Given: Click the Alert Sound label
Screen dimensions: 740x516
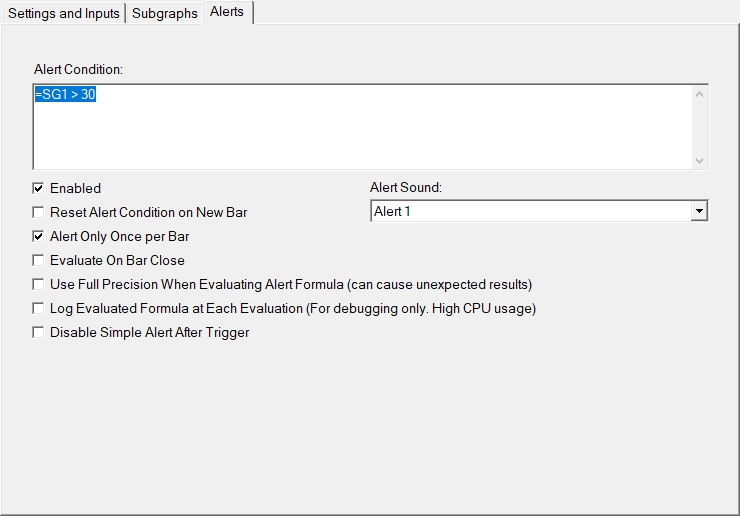Looking at the screenshot, I should point(406,187).
